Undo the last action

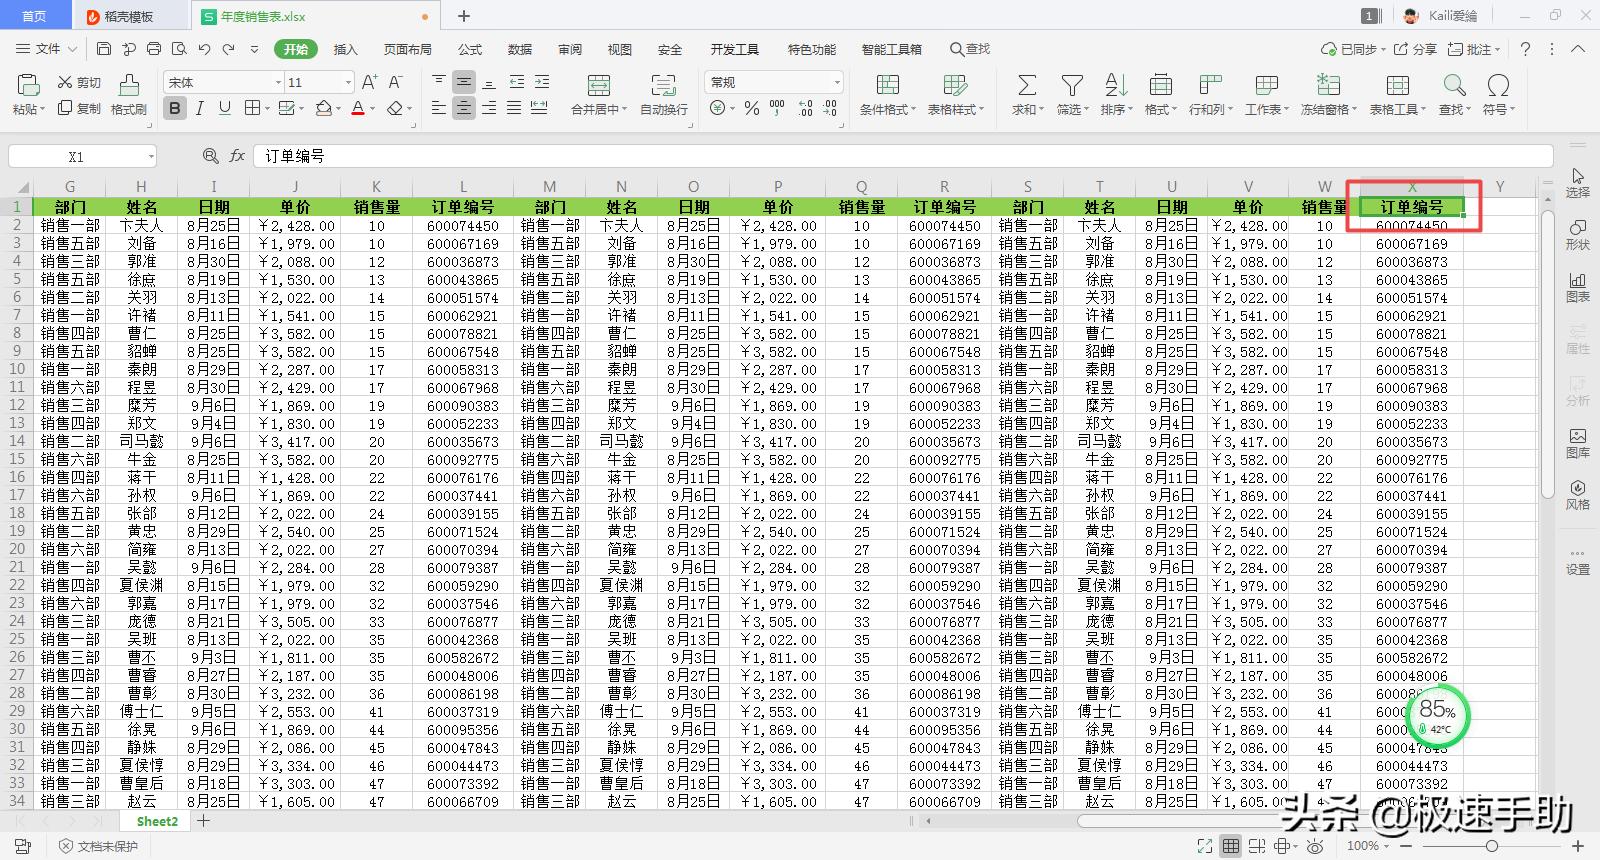(x=204, y=49)
